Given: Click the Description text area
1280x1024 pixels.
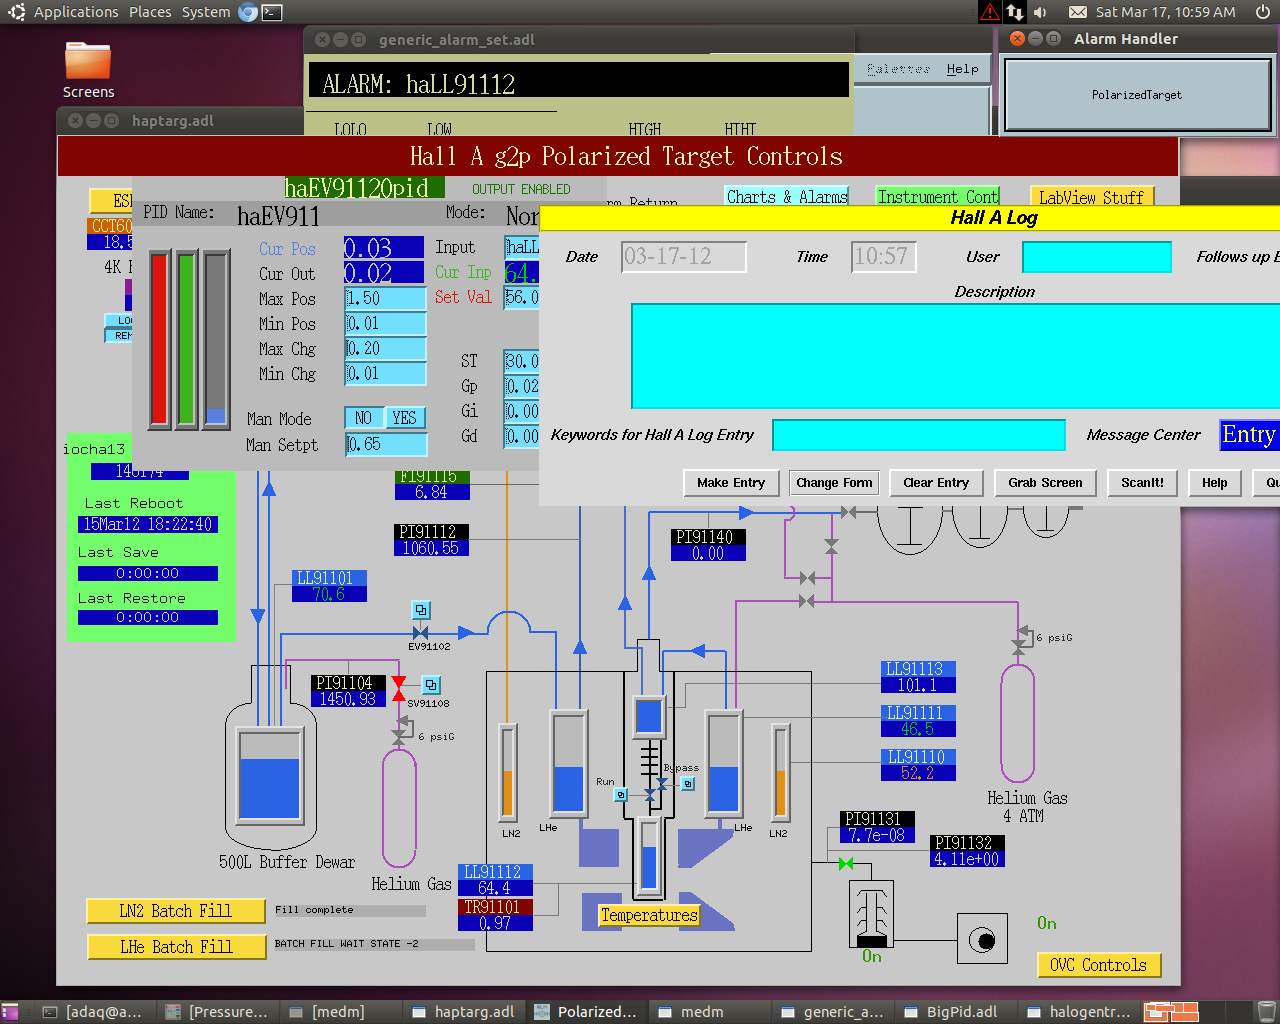Looking at the screenshot, I should tap(955, 356).
